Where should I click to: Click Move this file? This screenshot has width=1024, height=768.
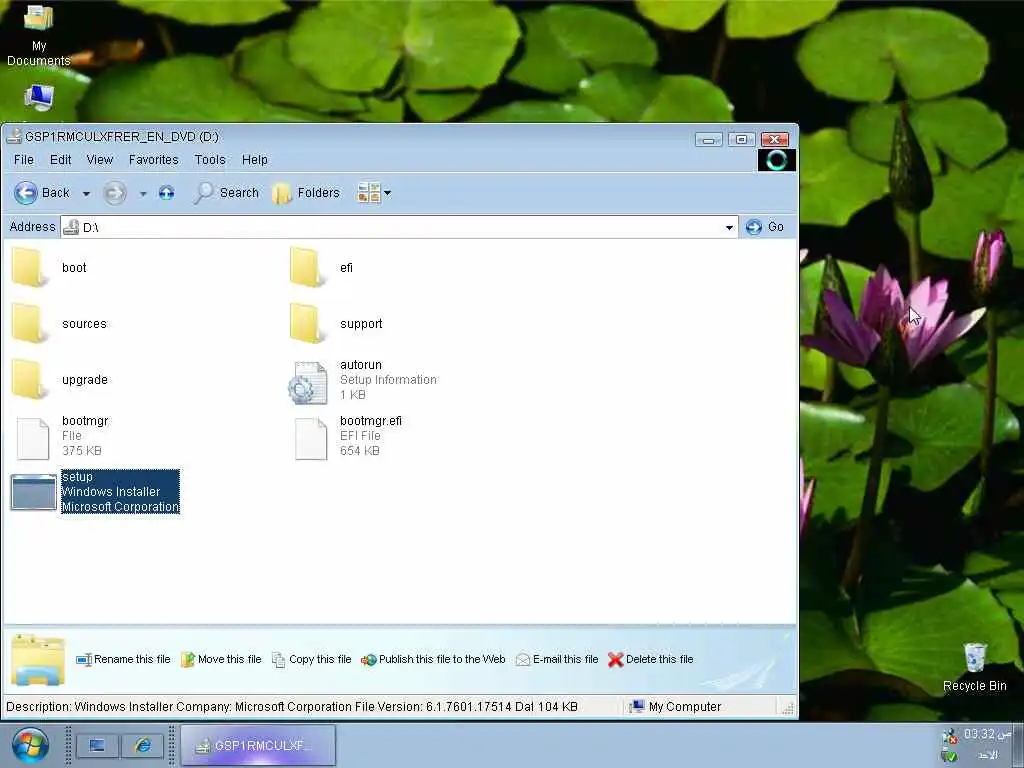point(221,660)
